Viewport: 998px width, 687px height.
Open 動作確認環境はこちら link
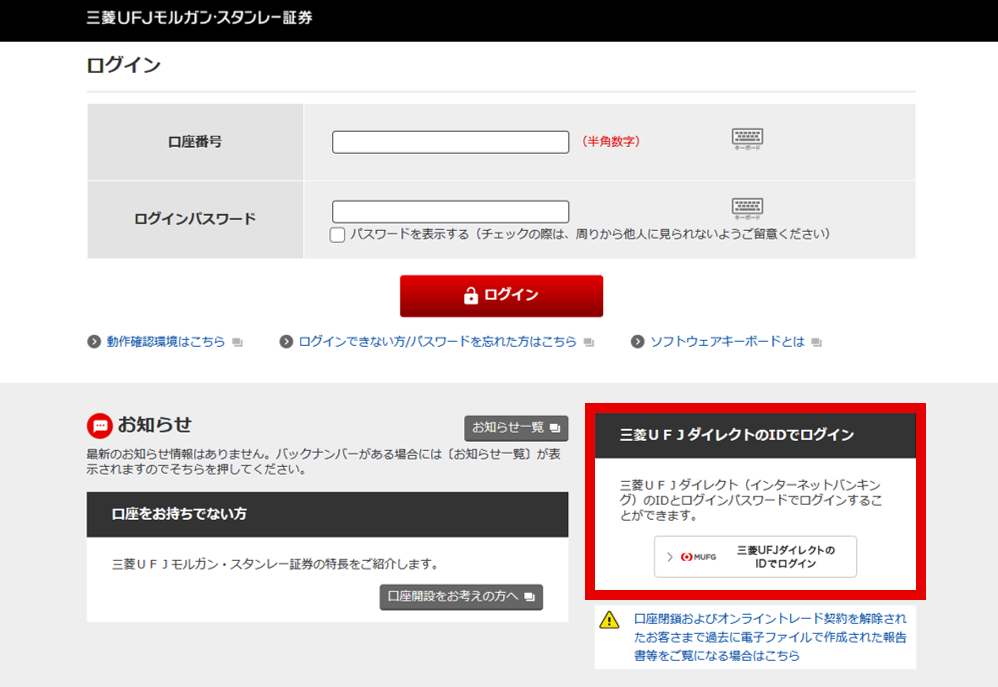coord(165,342)
